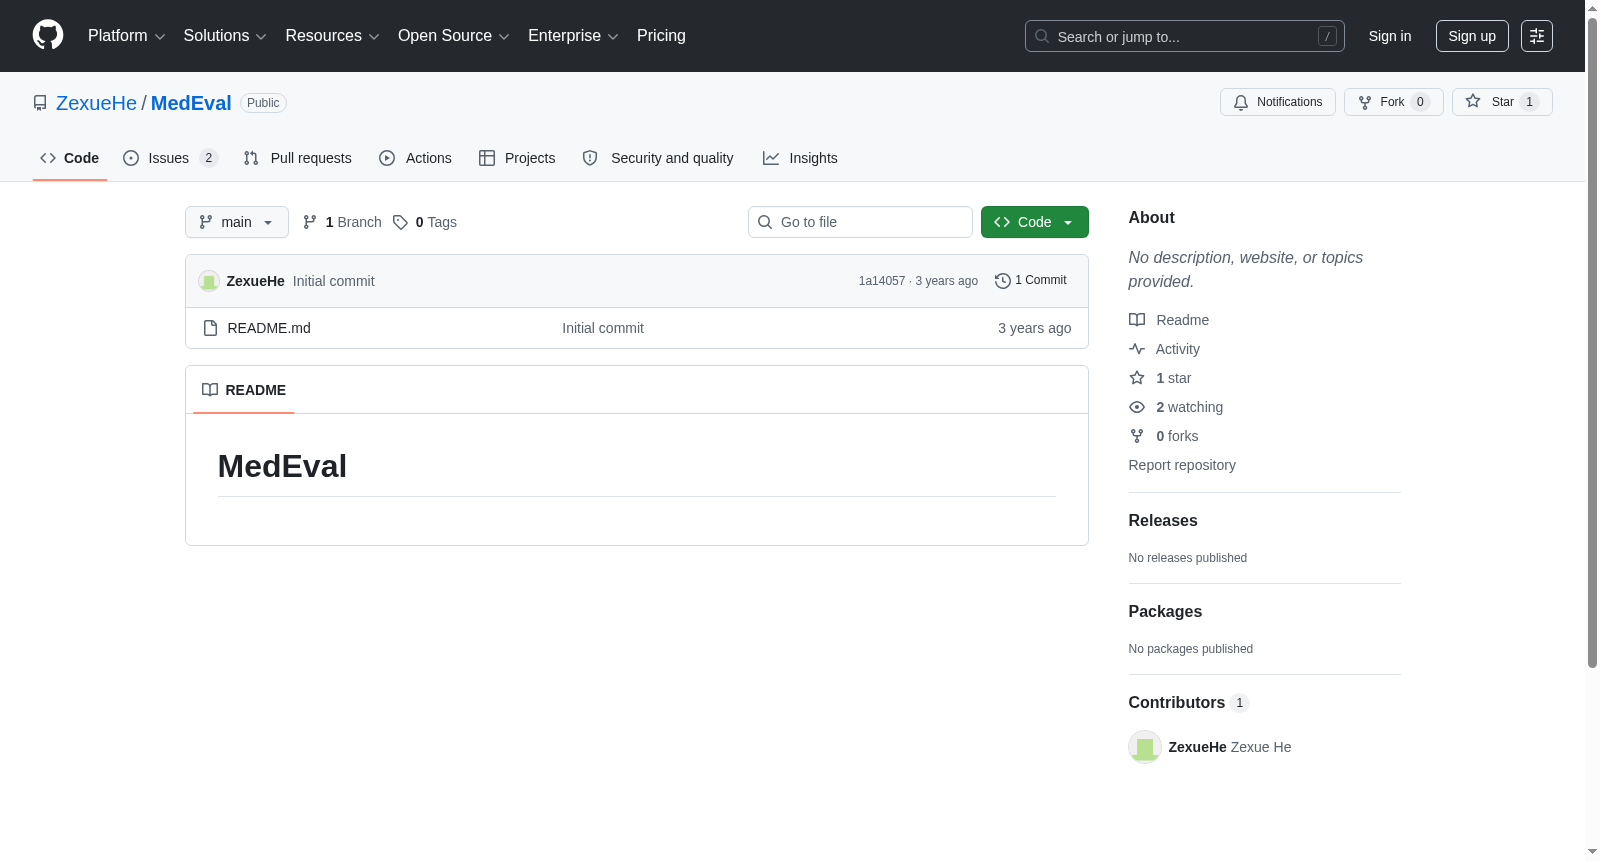Image resolution: width=1600 pixels, height=861 pixels.
Task: Click the Sign up button
Action: click(1472, 36)
